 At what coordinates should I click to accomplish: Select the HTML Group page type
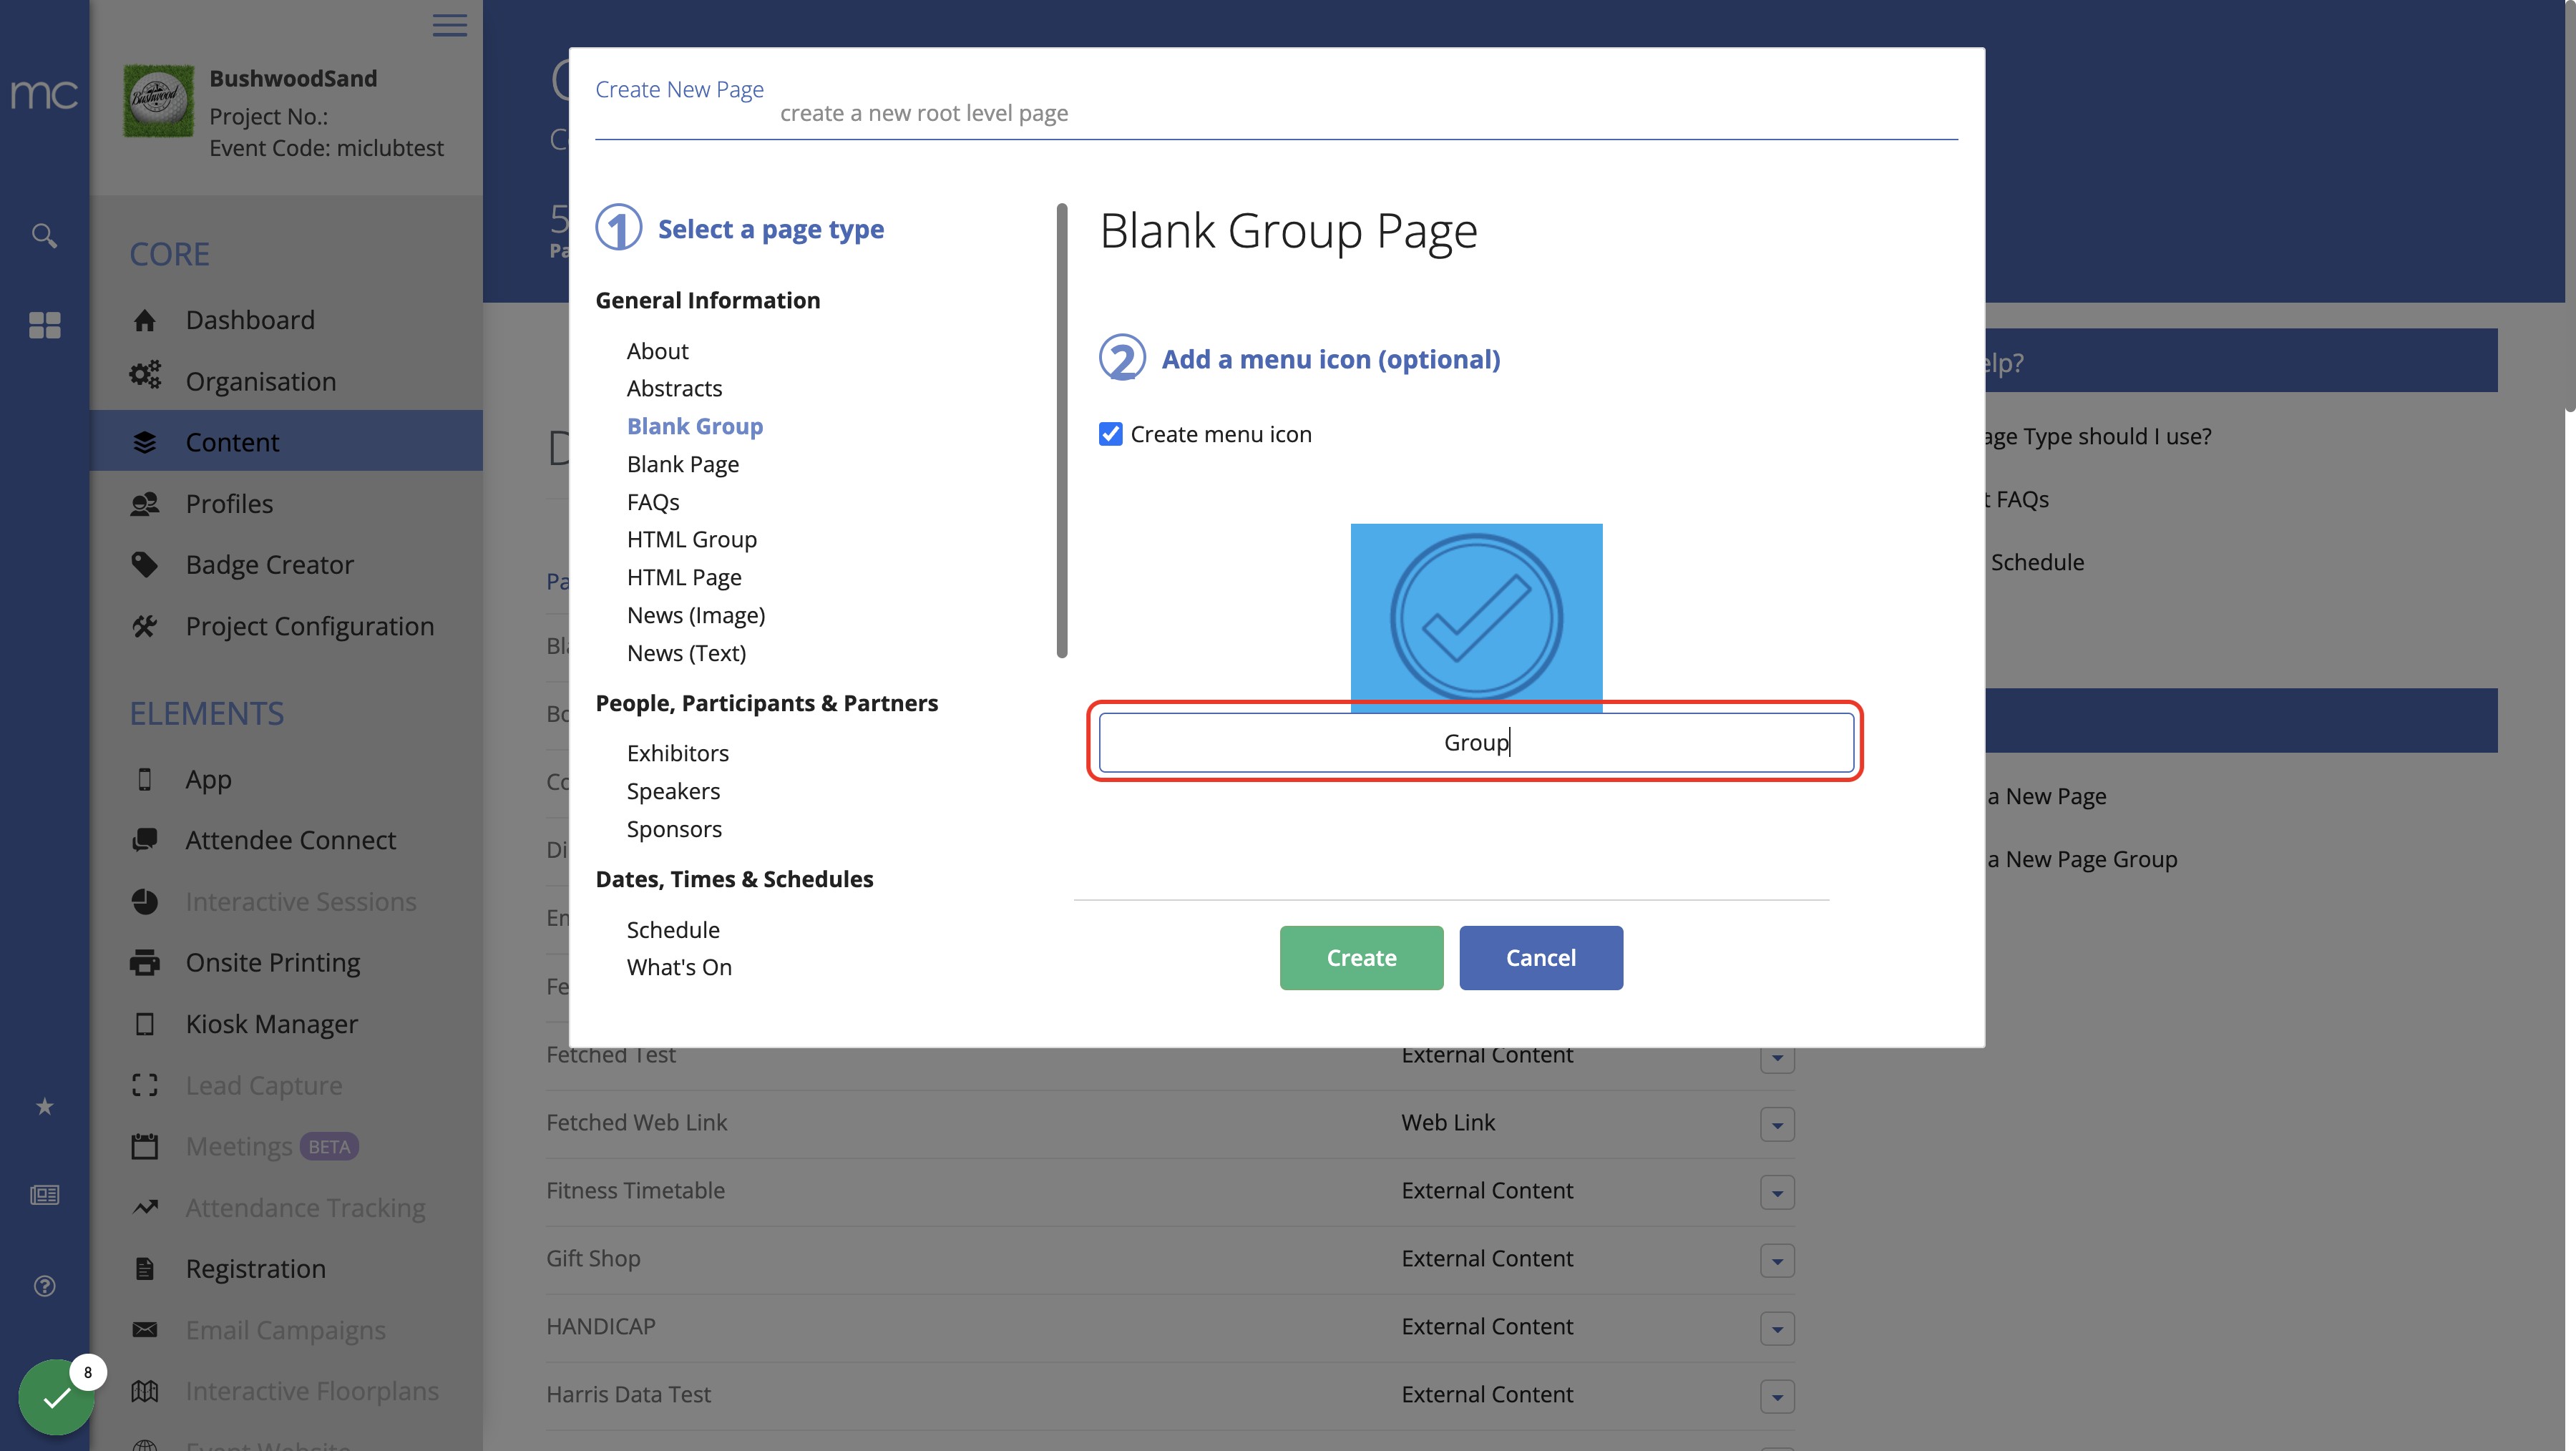[x=692, y=539]
